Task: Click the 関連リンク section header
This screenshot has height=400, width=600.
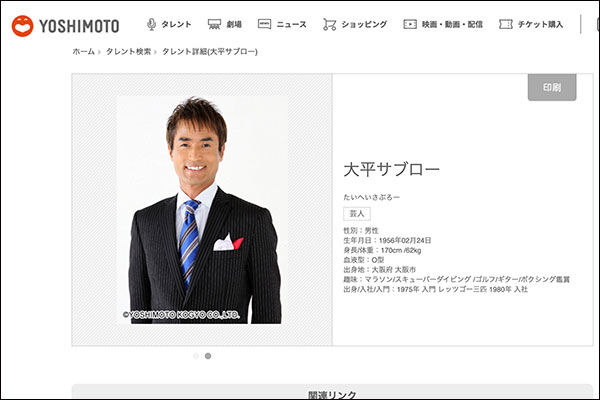Action: click(x=332, y=394)
